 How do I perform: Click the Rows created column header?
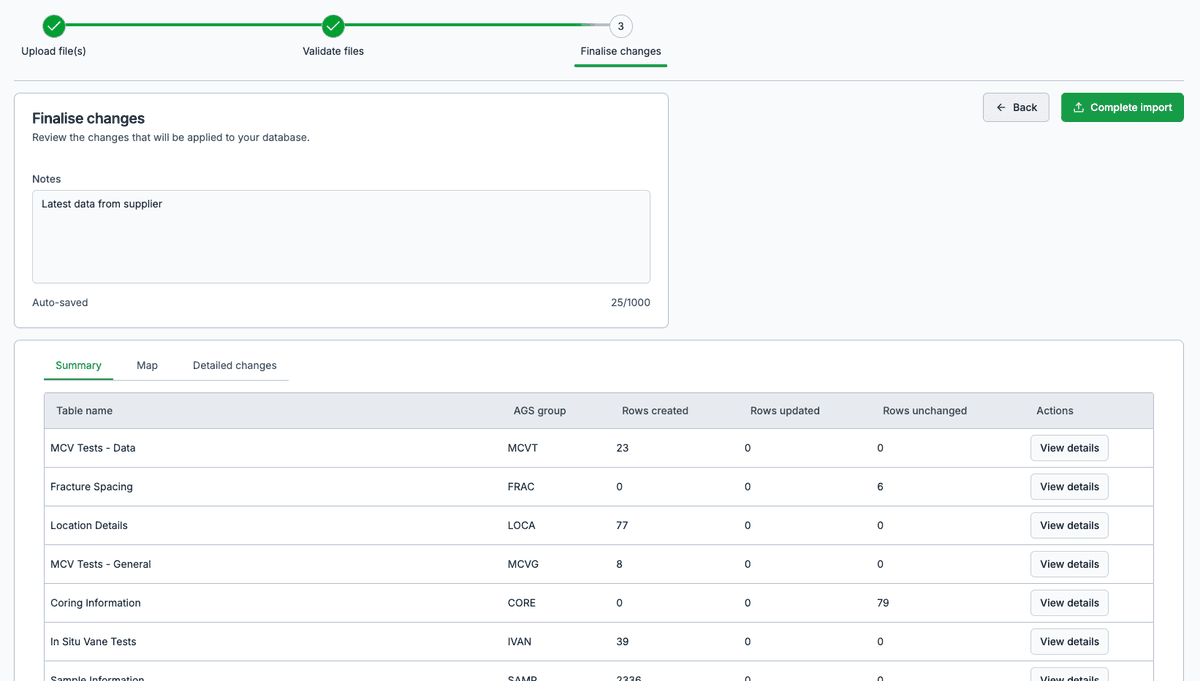coord(655,411)
